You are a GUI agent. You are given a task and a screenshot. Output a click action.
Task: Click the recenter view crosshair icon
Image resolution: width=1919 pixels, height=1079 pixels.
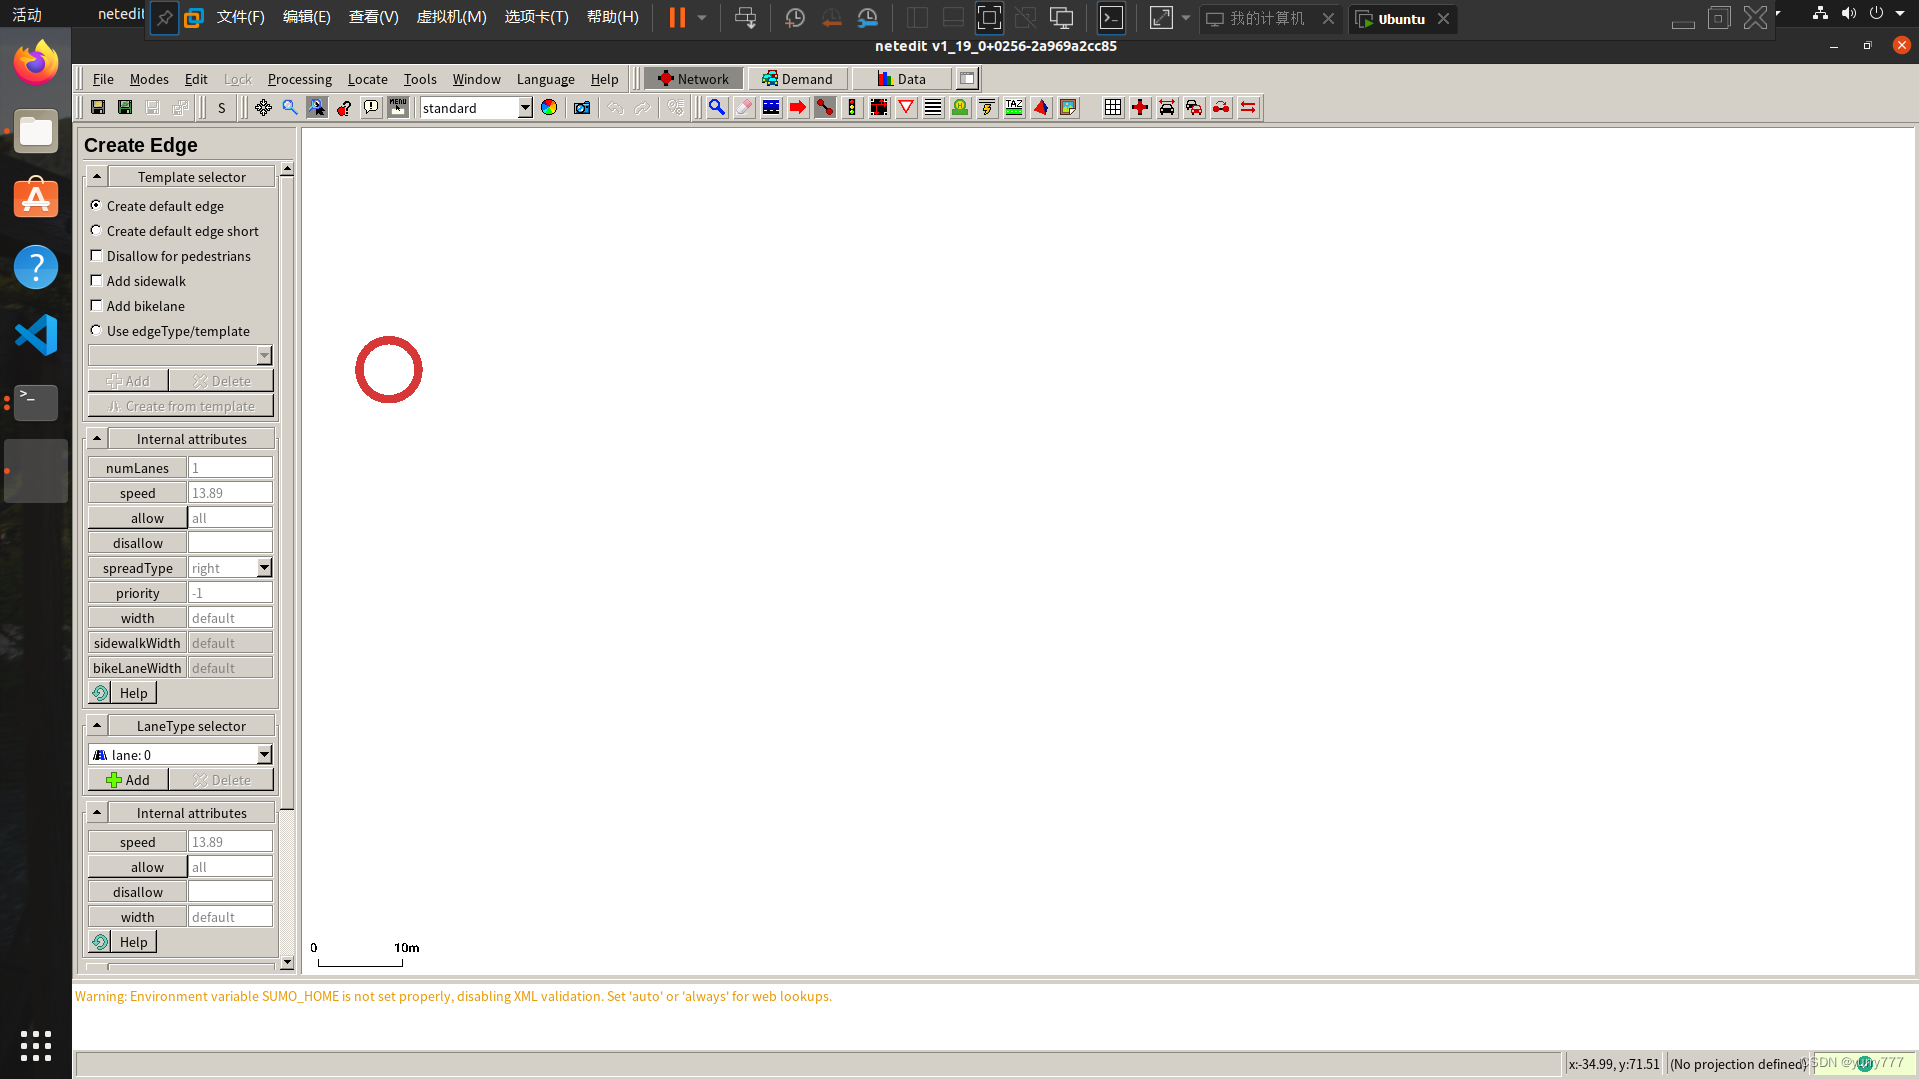263,107
